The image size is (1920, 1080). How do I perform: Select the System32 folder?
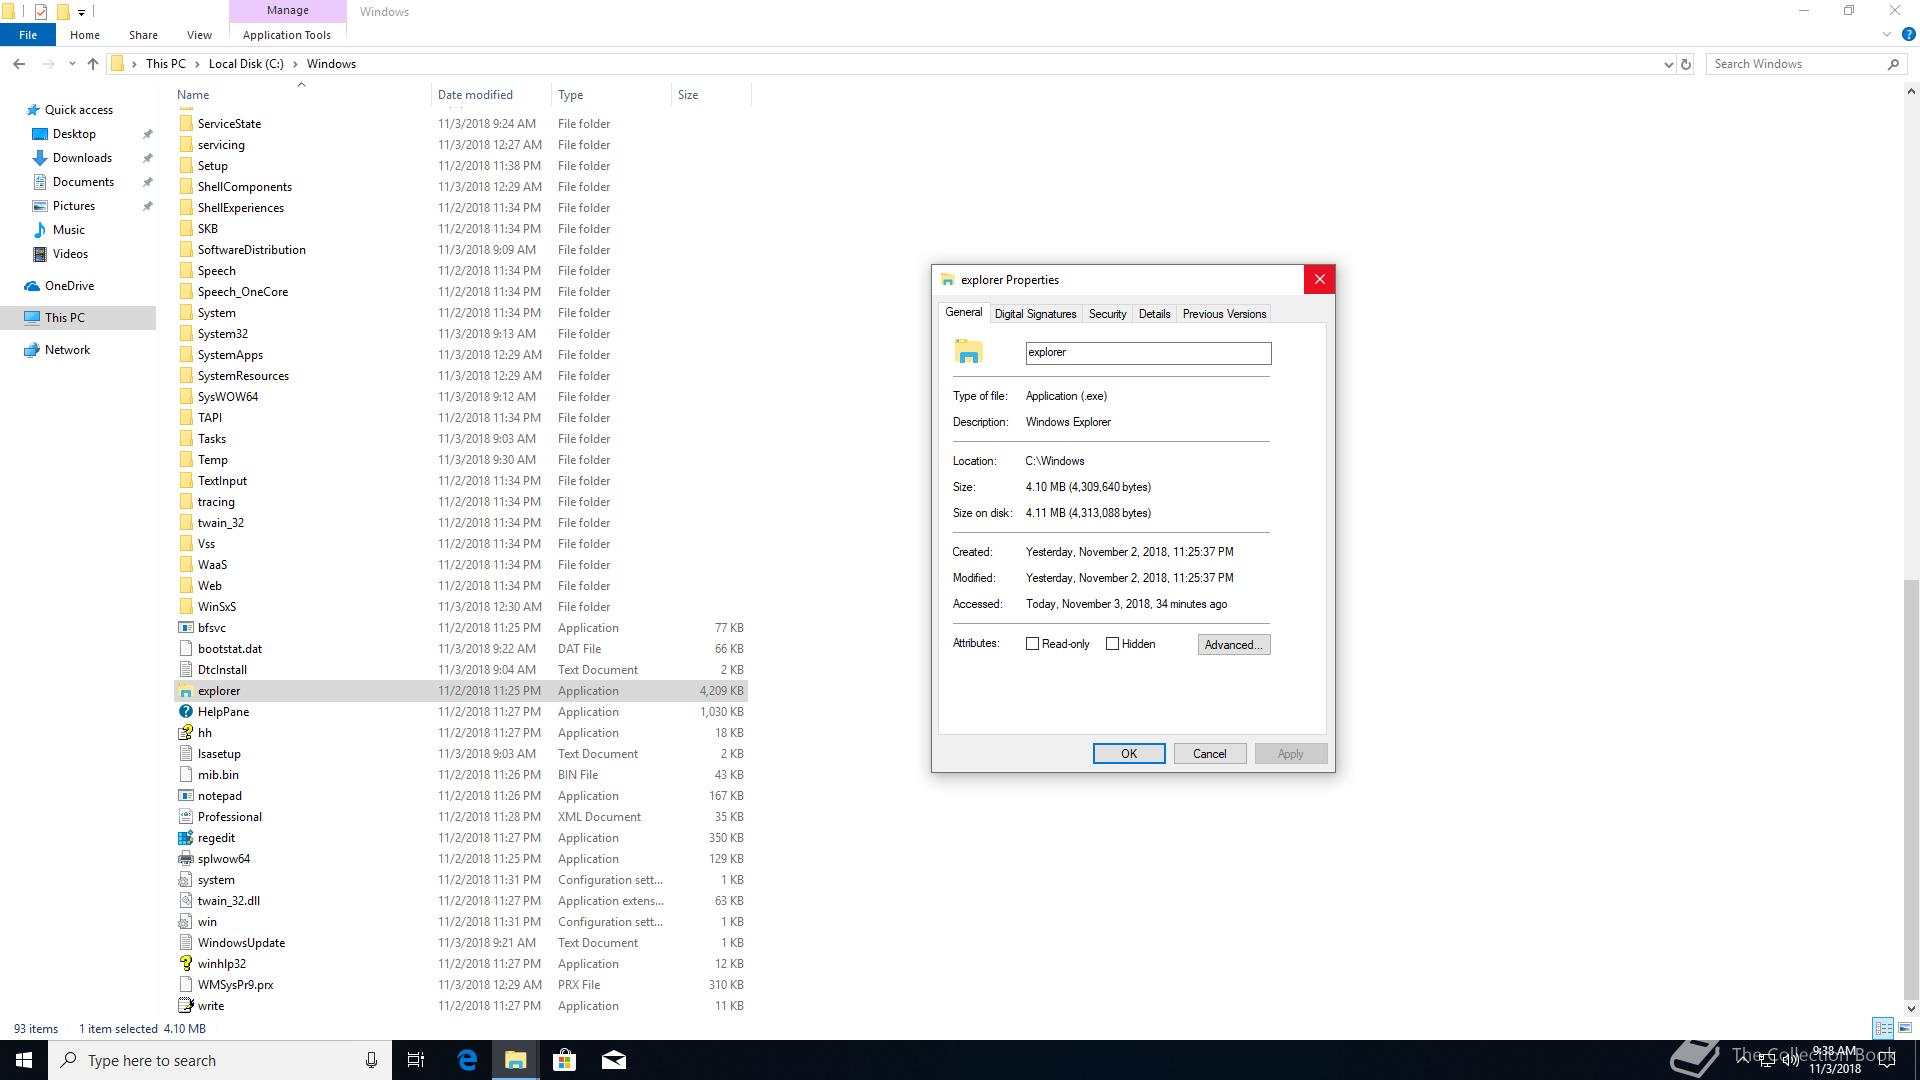[461, 334]
